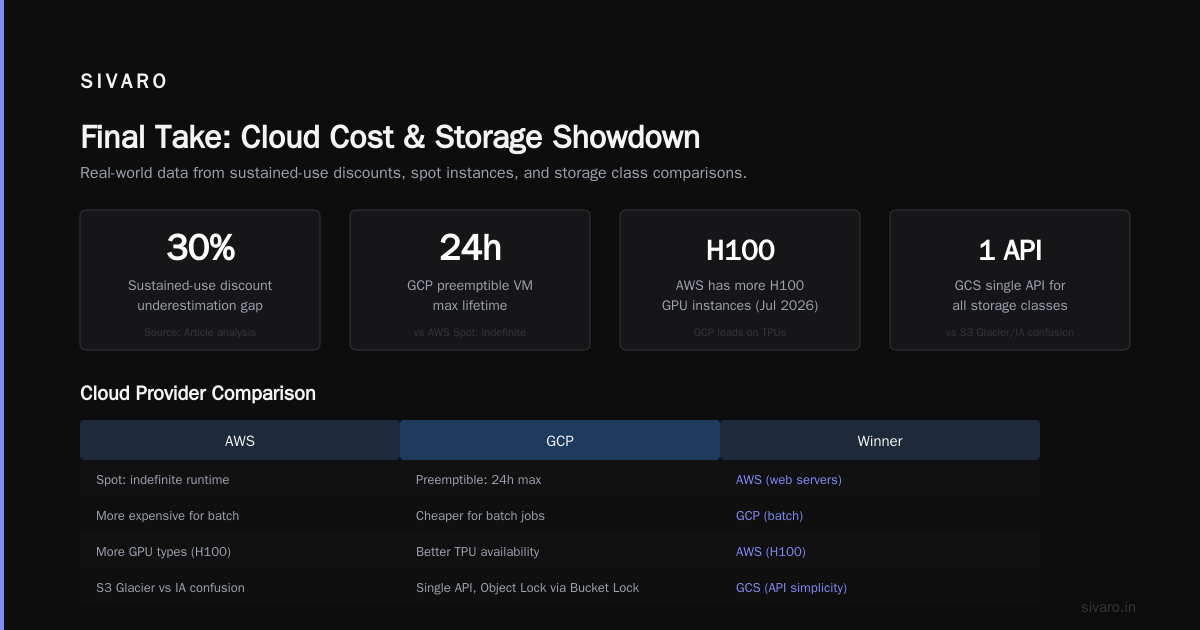Viewport: 1200px width, 630px height.
Task: Click AWS has more H100 description
Action: click(x=740, y=295)
